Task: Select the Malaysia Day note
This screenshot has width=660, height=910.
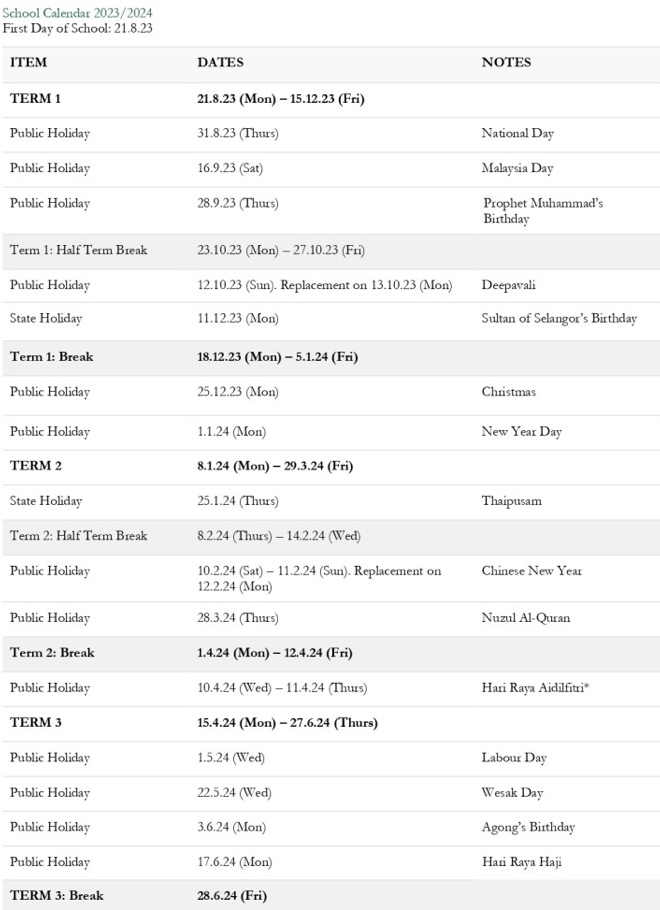Action: click(x=517, y=168)
